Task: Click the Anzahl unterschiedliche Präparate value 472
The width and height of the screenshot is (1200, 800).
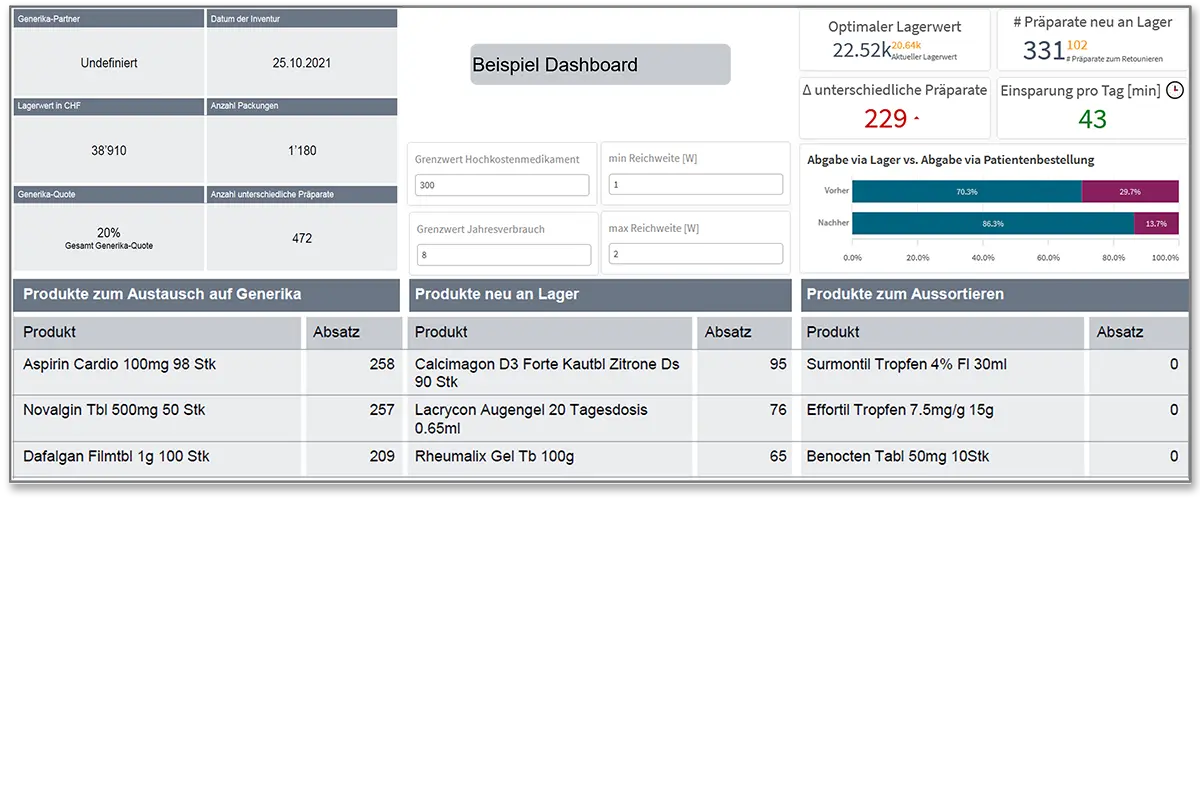Action: coord(302,238)
